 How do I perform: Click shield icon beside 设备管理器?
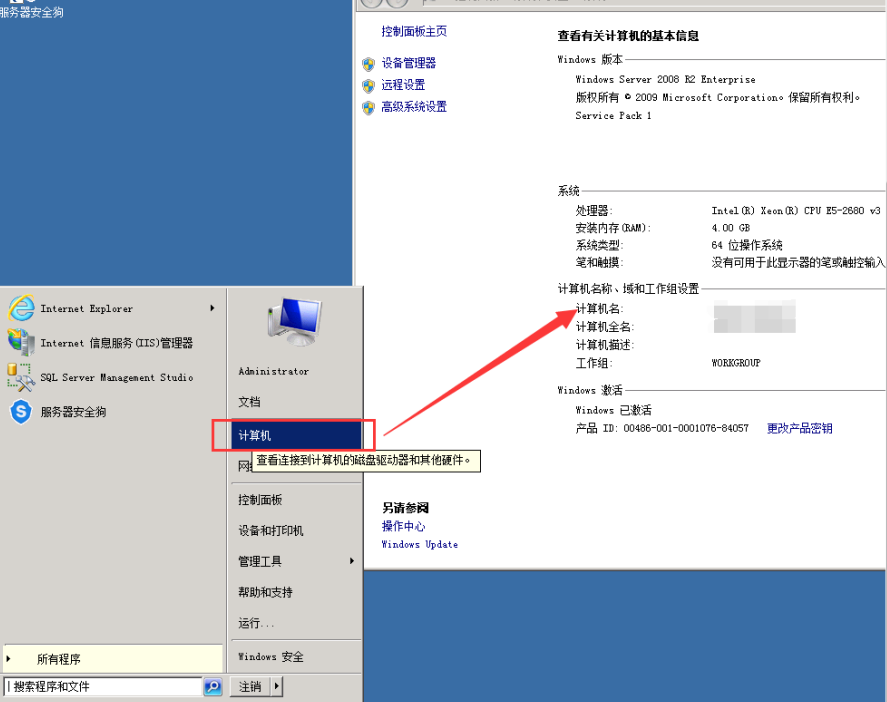[368, 63]
